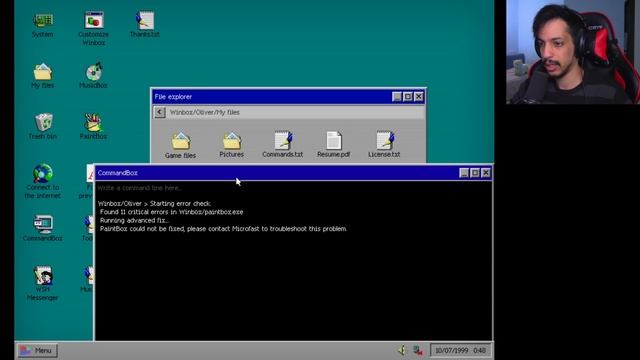Launch the PaintBox desktop icon

tap(93, 127)
